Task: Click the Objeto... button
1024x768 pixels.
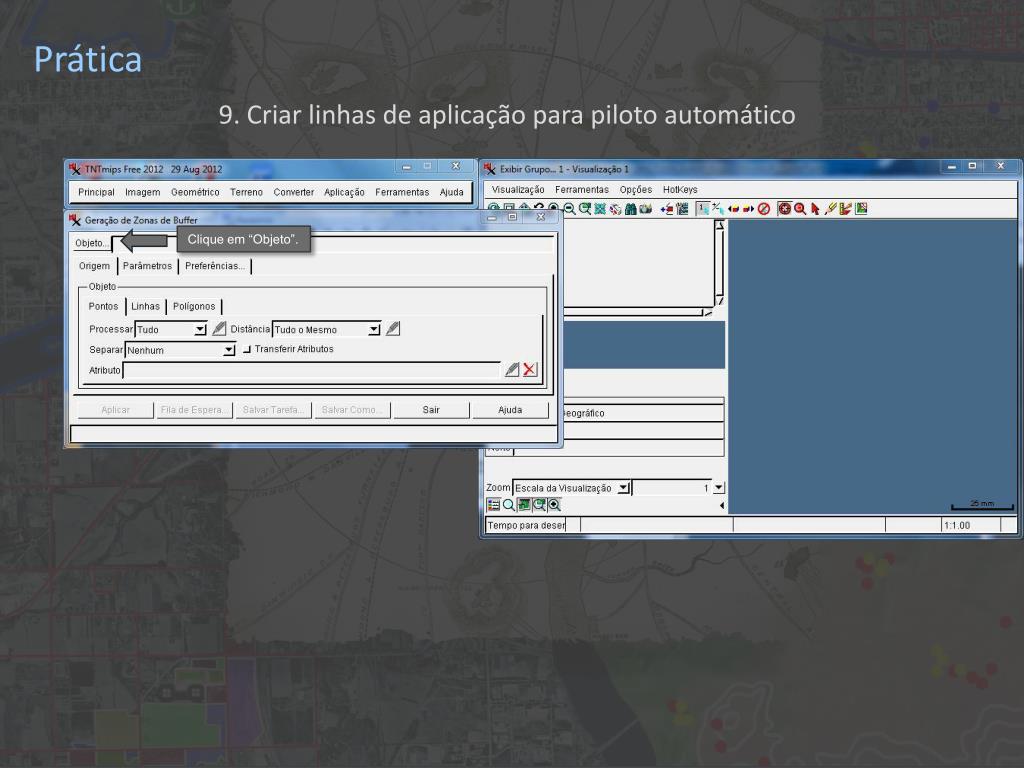Action: pos(92,243)
